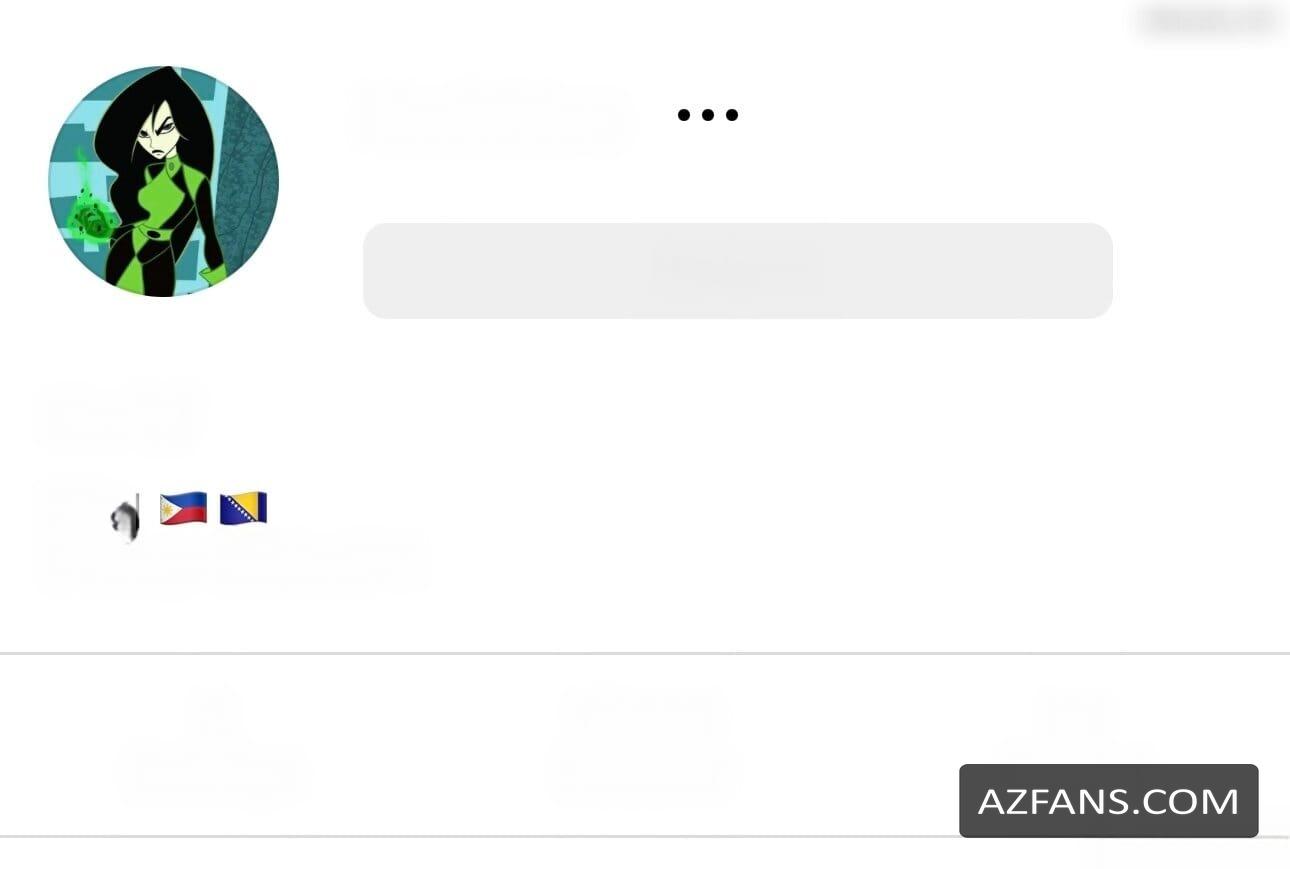The width and height of the screenshot is (1290, 869).
Task: Click the blurred text left of the flags
Action: [68, 510]
